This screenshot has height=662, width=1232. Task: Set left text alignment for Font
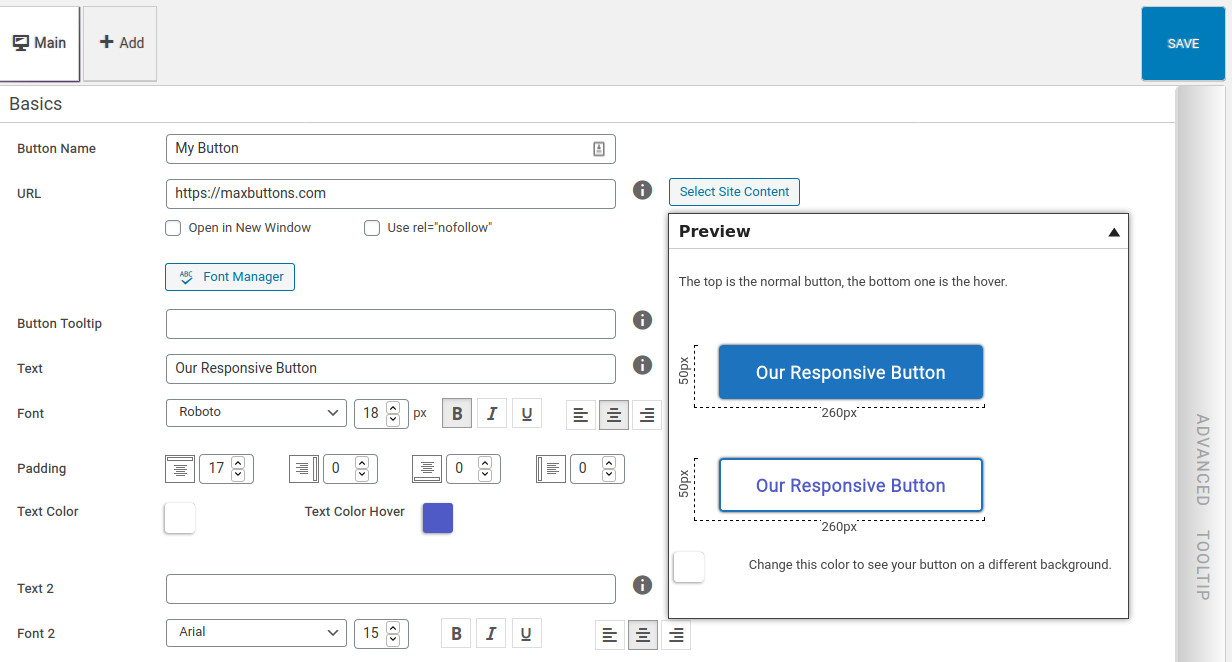[580, 412]
